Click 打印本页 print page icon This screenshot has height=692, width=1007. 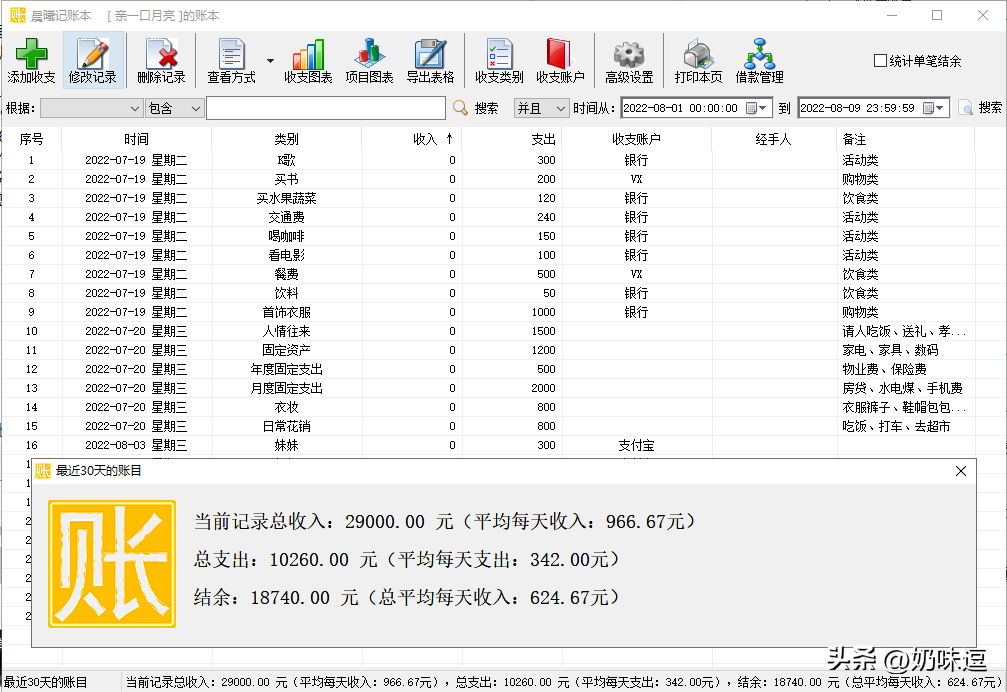(x=698, y=61)
